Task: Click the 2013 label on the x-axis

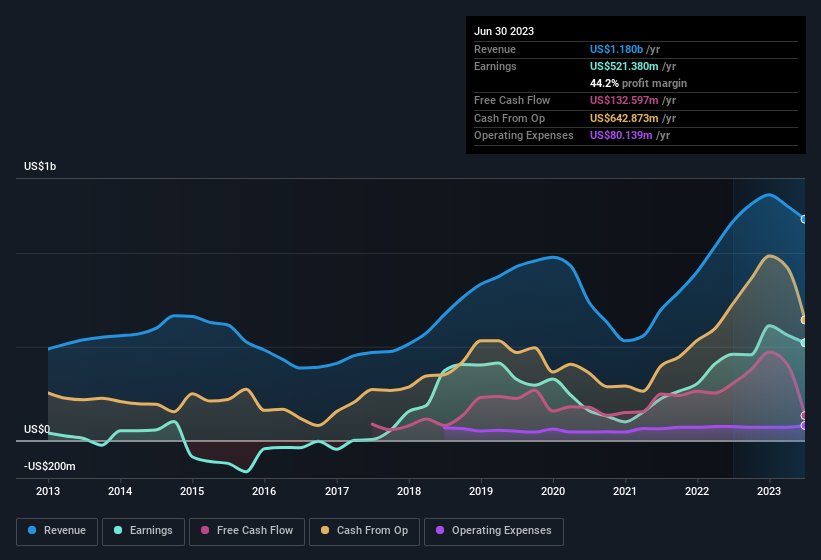Action: tap(48, 491)
